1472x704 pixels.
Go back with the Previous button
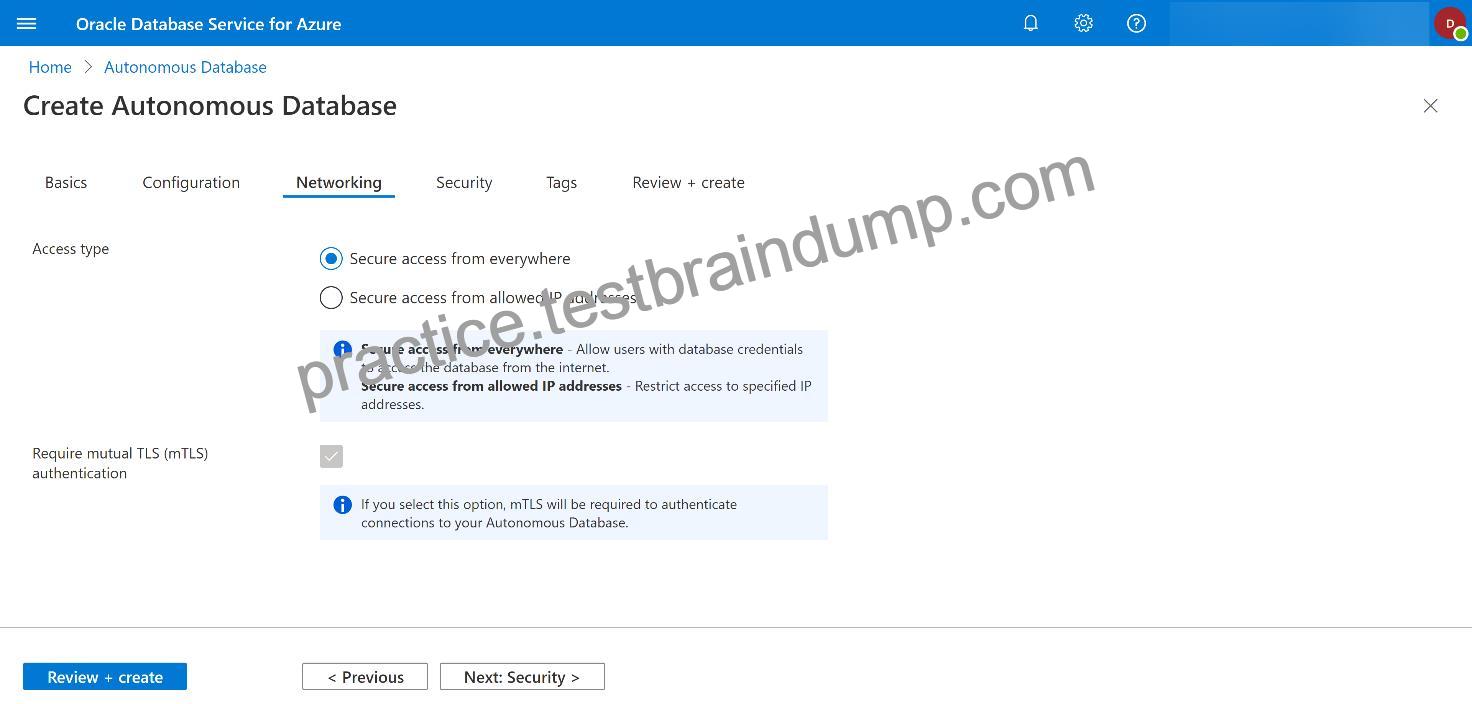click(365, 677)
